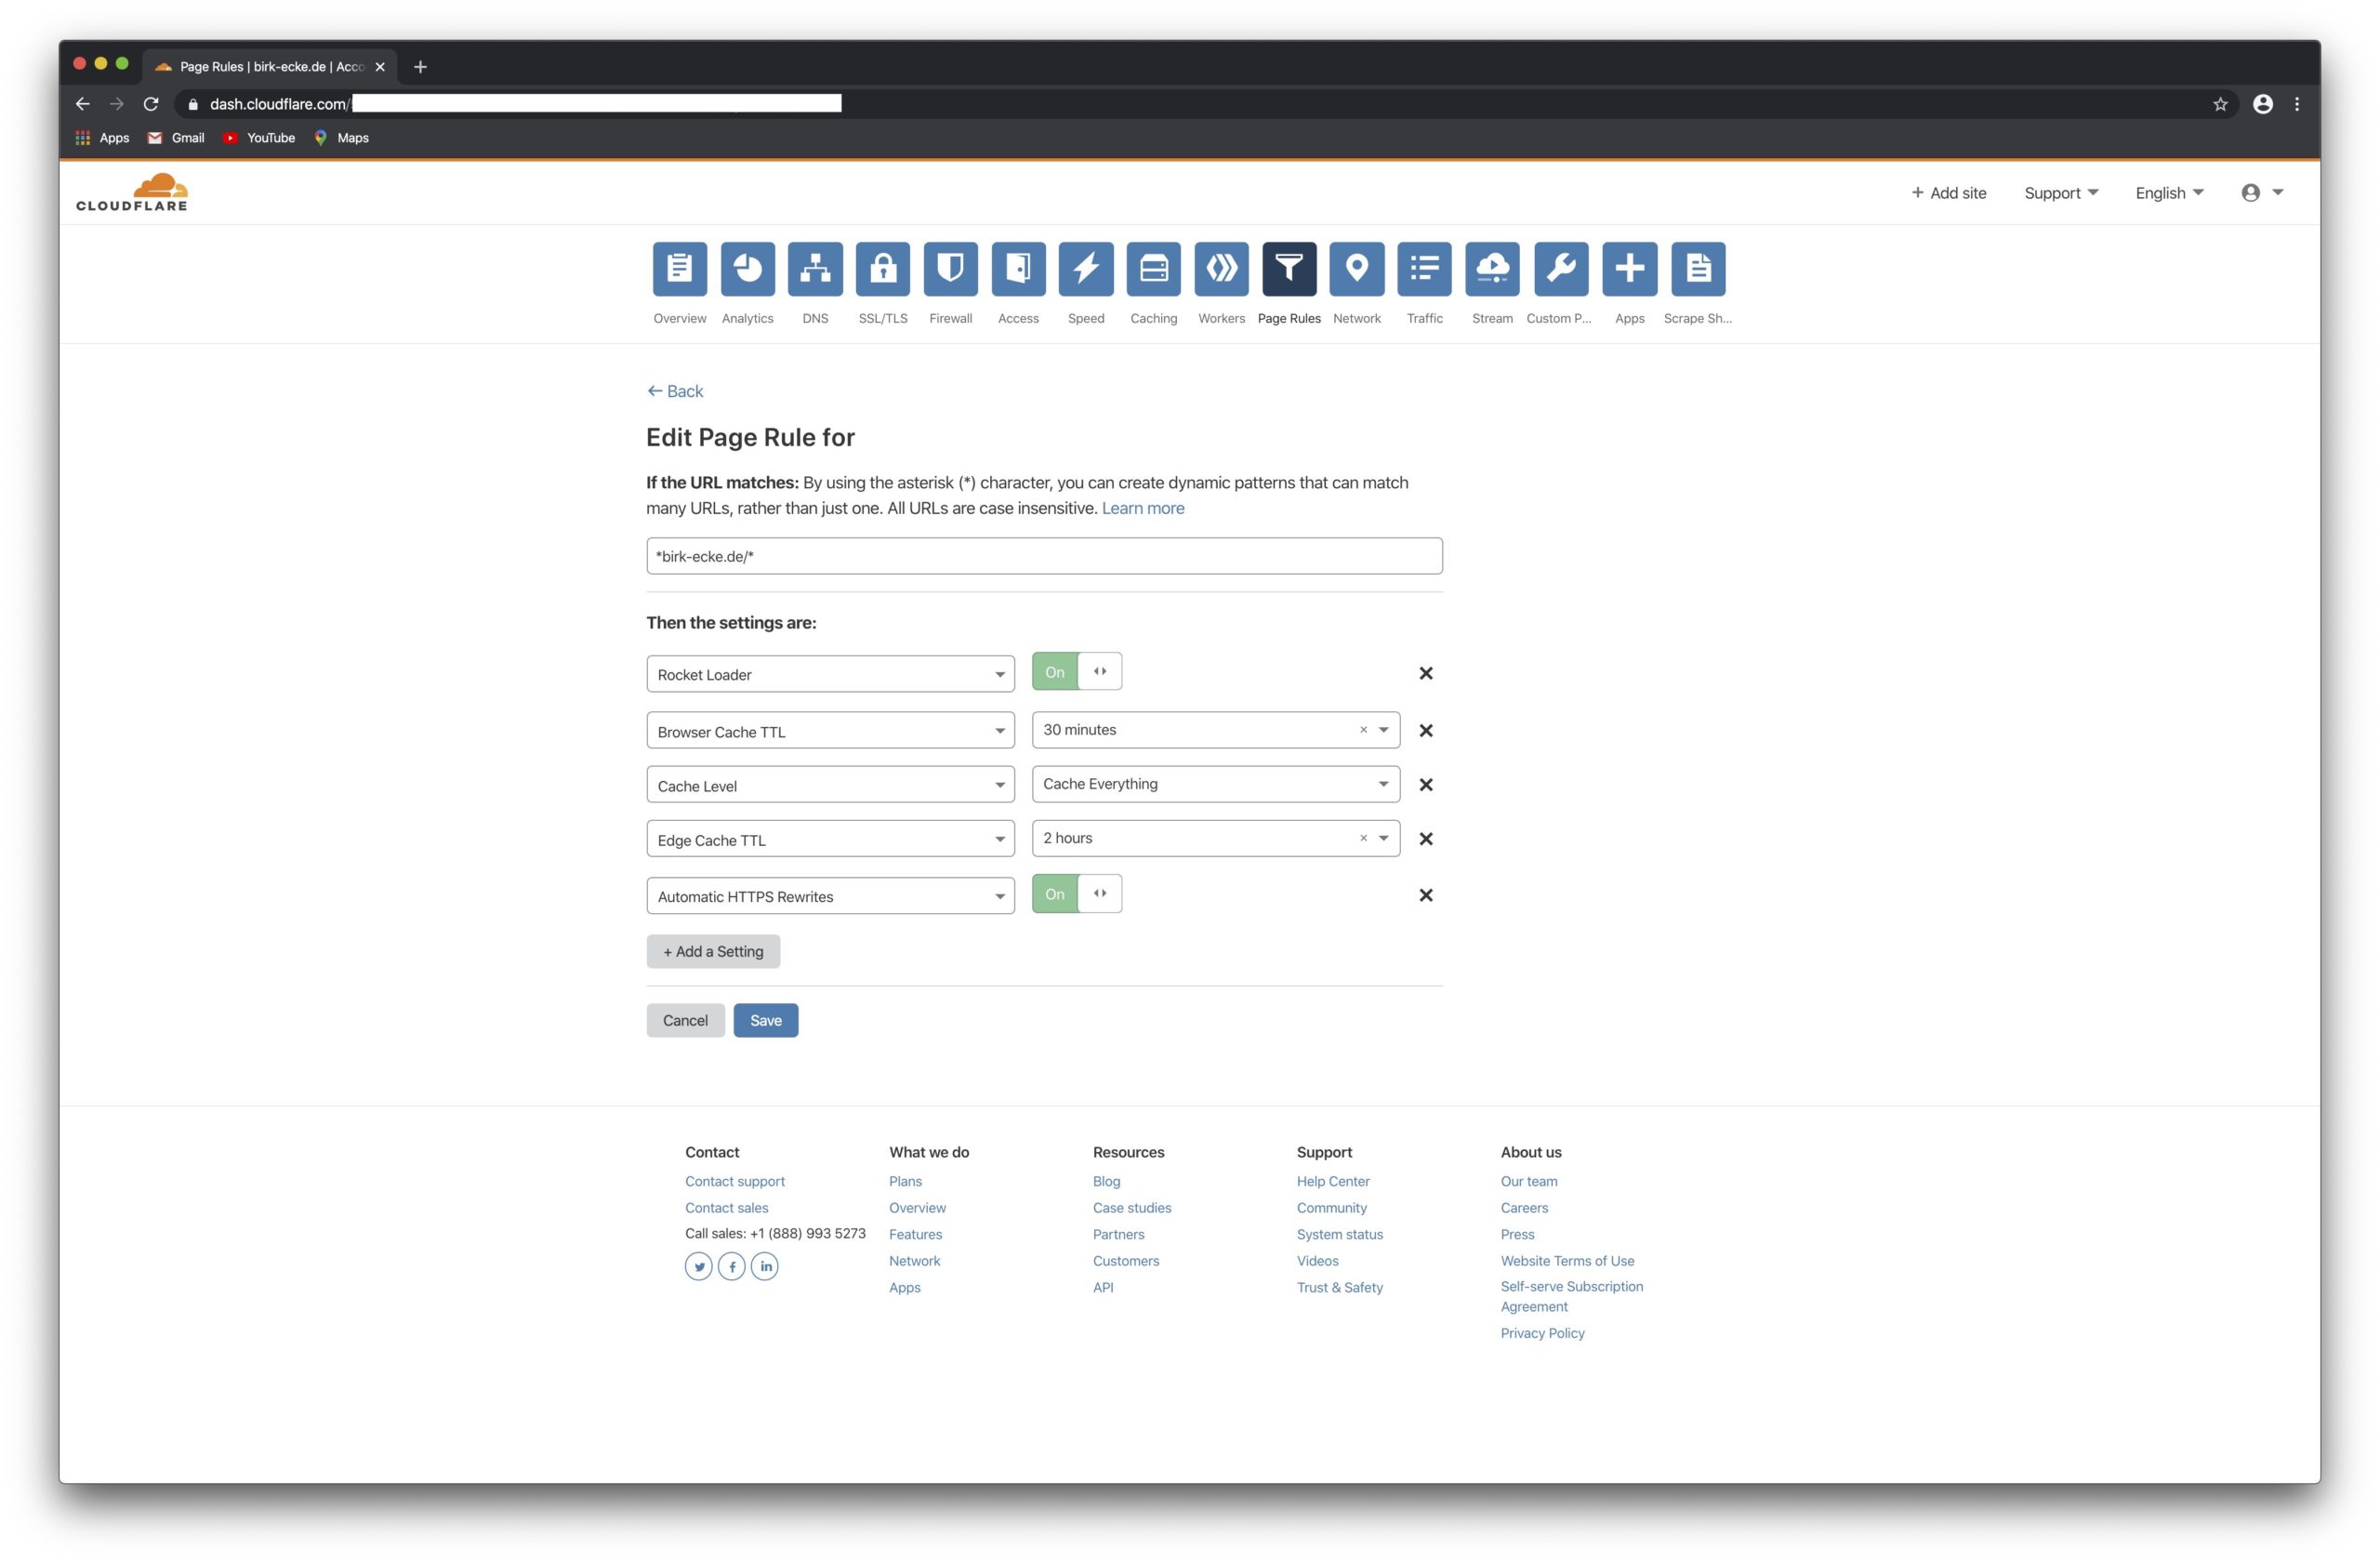Open the Custom Pages wrench icon
Screen dimensions: 2380x1562
tap(1561, 268)
